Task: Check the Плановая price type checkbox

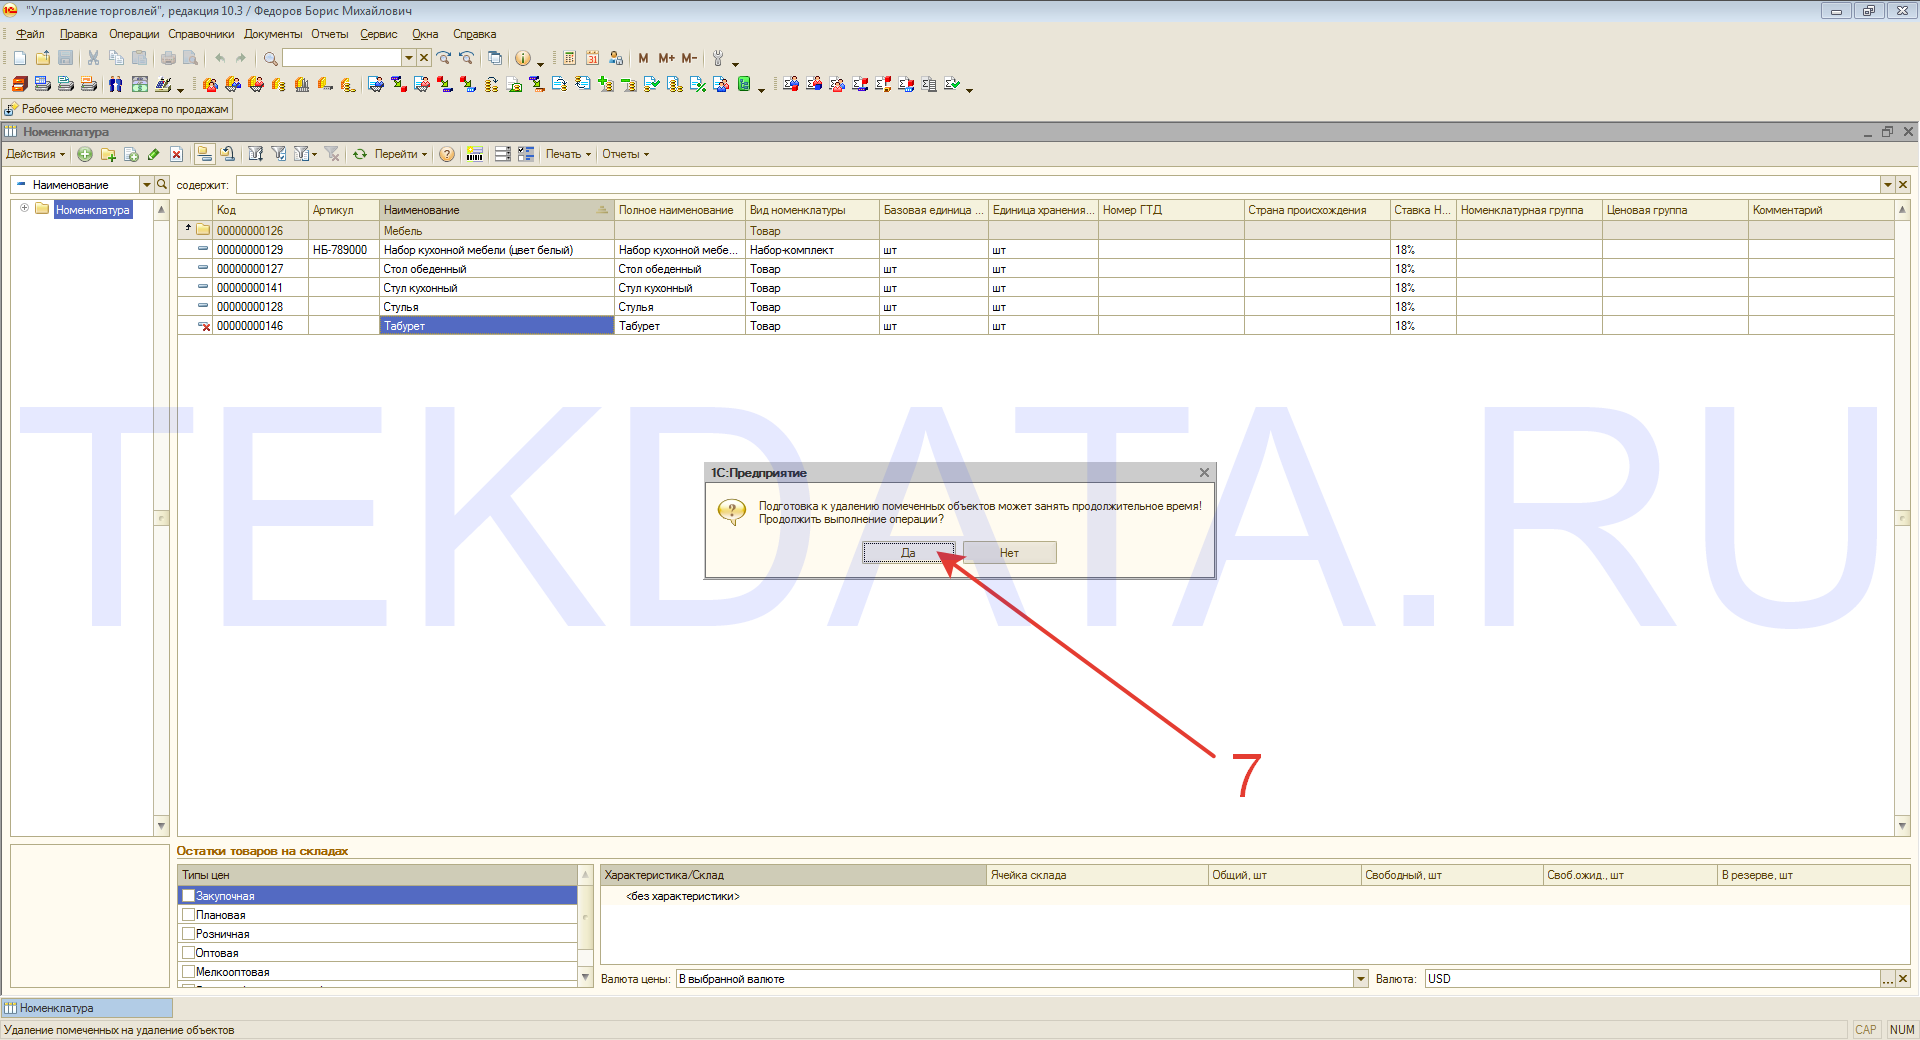Action: click(x=188, y=915)
